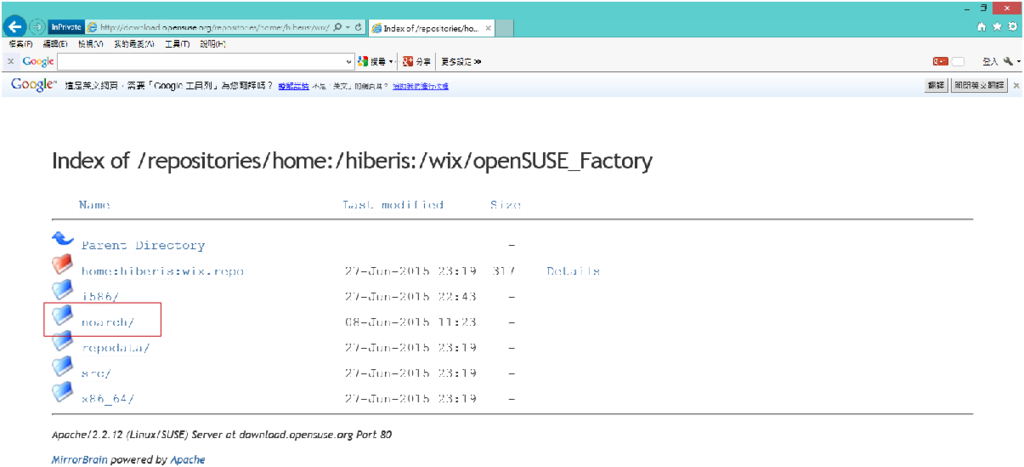Click the address bar search magnifier icon
Image resolution: width=1024 pixels, height=467 pixels.
click(337, 27)
